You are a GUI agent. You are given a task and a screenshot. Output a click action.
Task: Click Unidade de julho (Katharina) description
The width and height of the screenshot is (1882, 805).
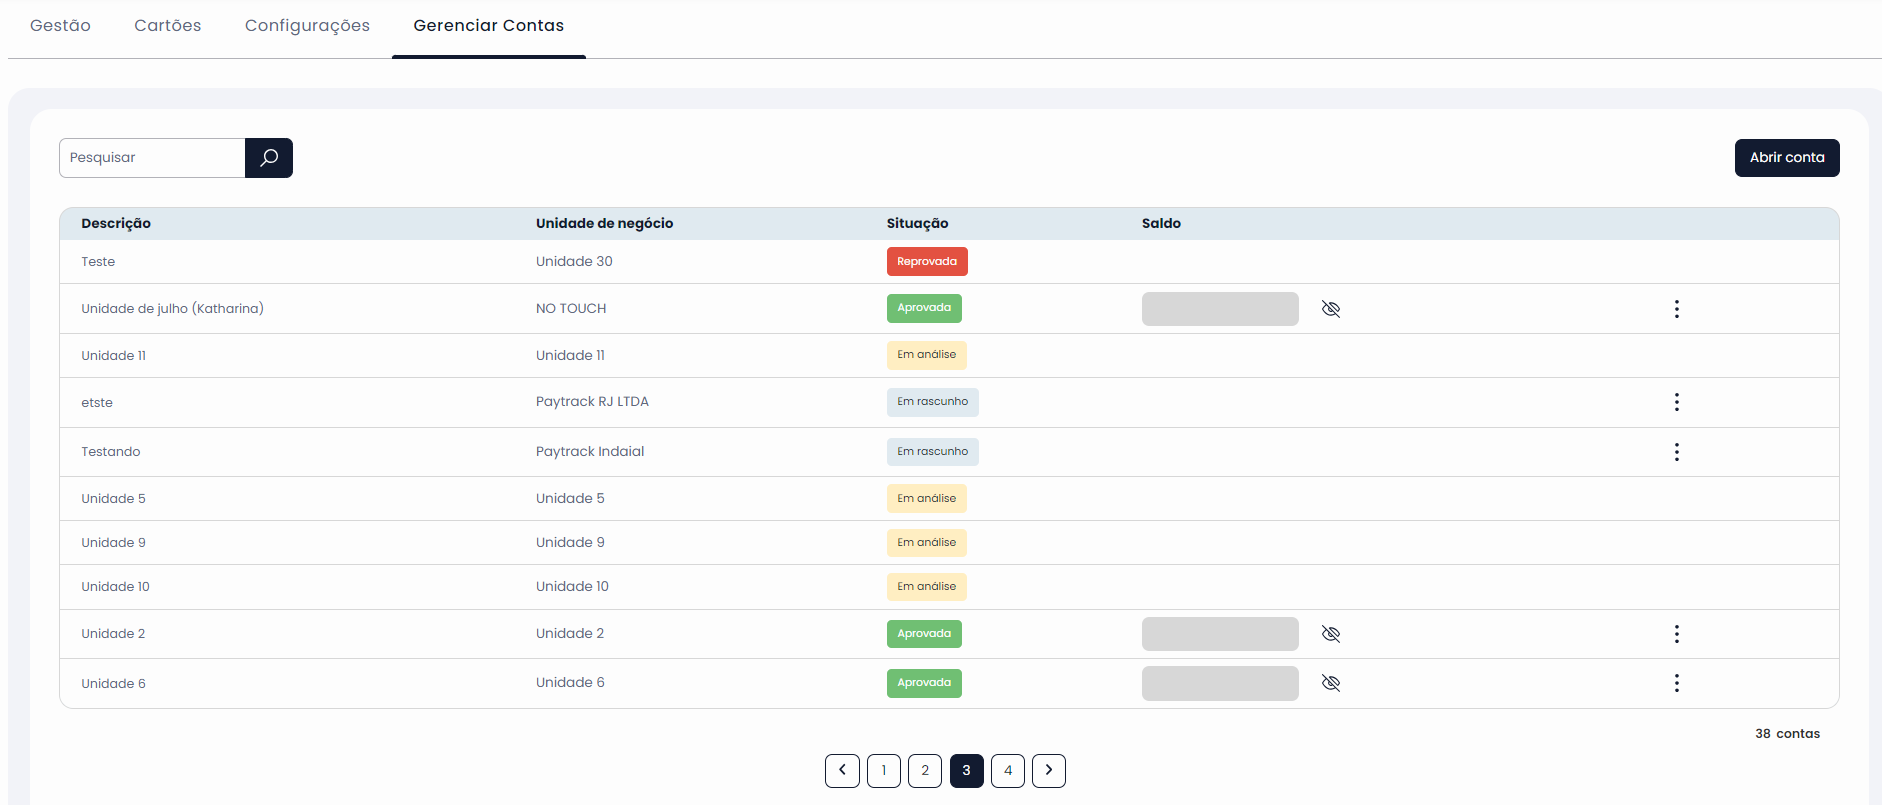172,309
